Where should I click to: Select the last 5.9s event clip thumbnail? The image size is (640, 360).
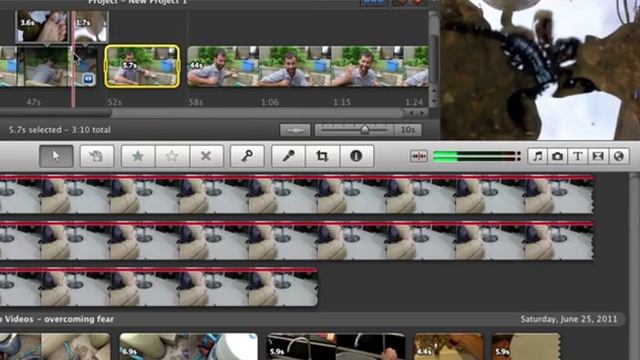[x=526, y=347]
